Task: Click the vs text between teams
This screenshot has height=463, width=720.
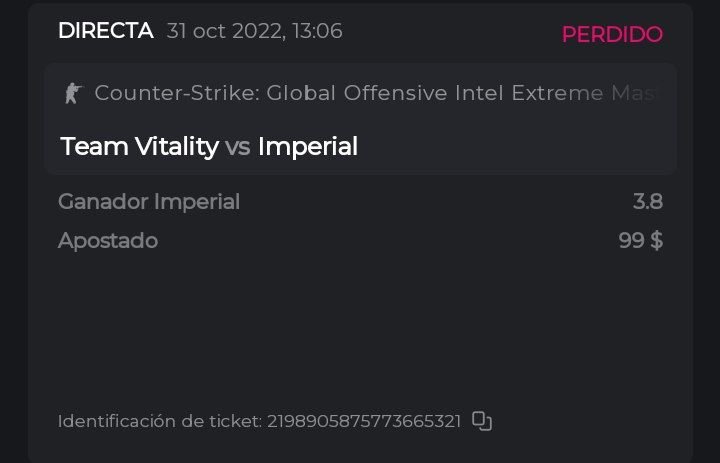Action: 237,147
